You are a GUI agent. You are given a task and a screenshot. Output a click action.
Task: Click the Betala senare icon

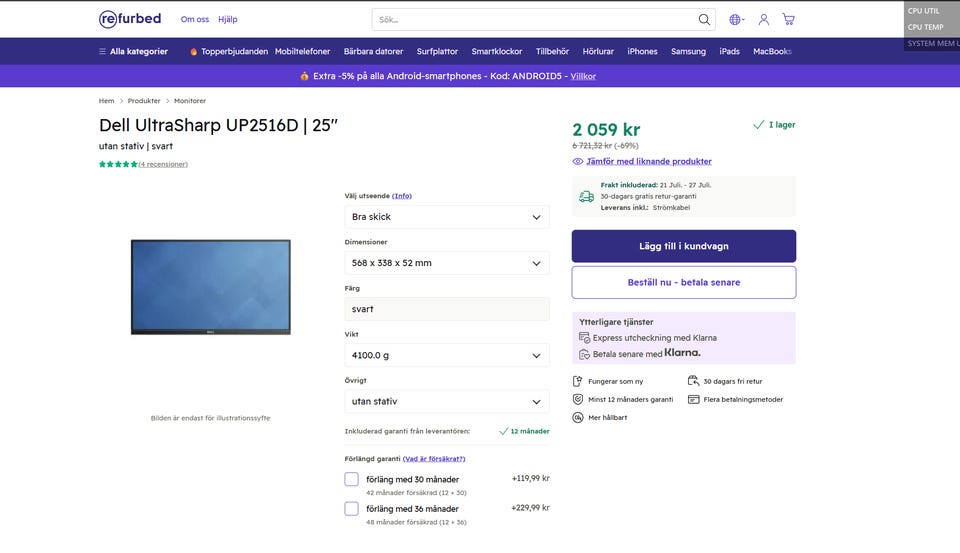(584, 354)
